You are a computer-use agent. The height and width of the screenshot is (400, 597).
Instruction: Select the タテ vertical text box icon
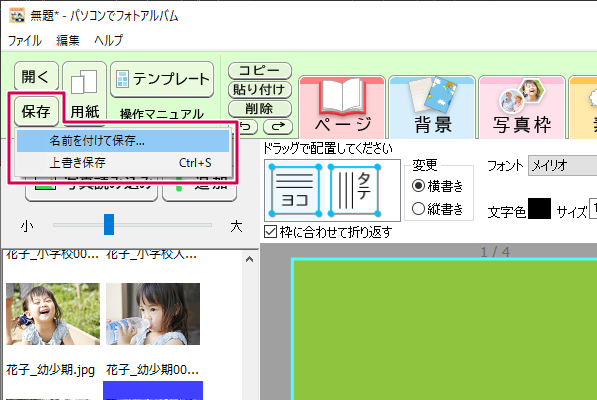tap(354, 190)
